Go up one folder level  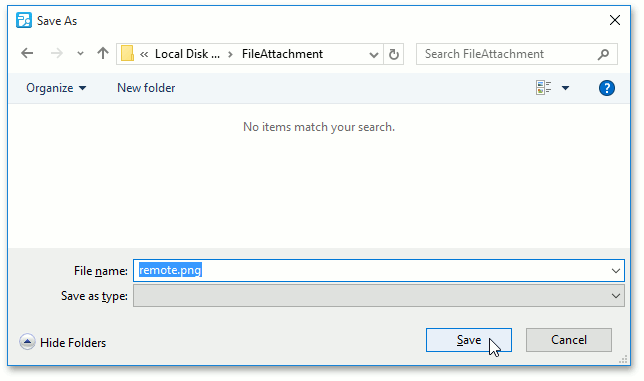(103, 53)
